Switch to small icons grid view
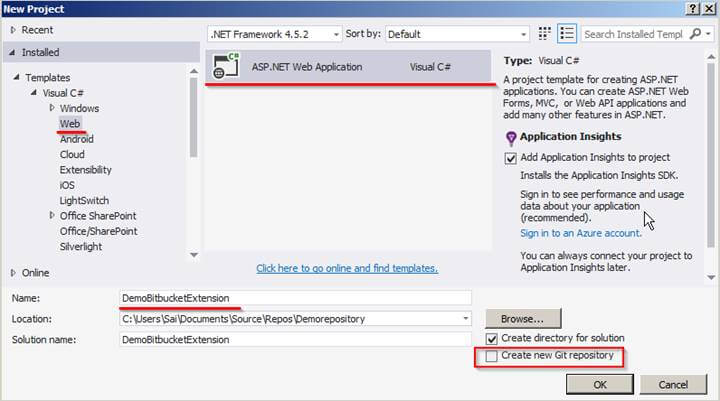 click(x=545, y=34)
